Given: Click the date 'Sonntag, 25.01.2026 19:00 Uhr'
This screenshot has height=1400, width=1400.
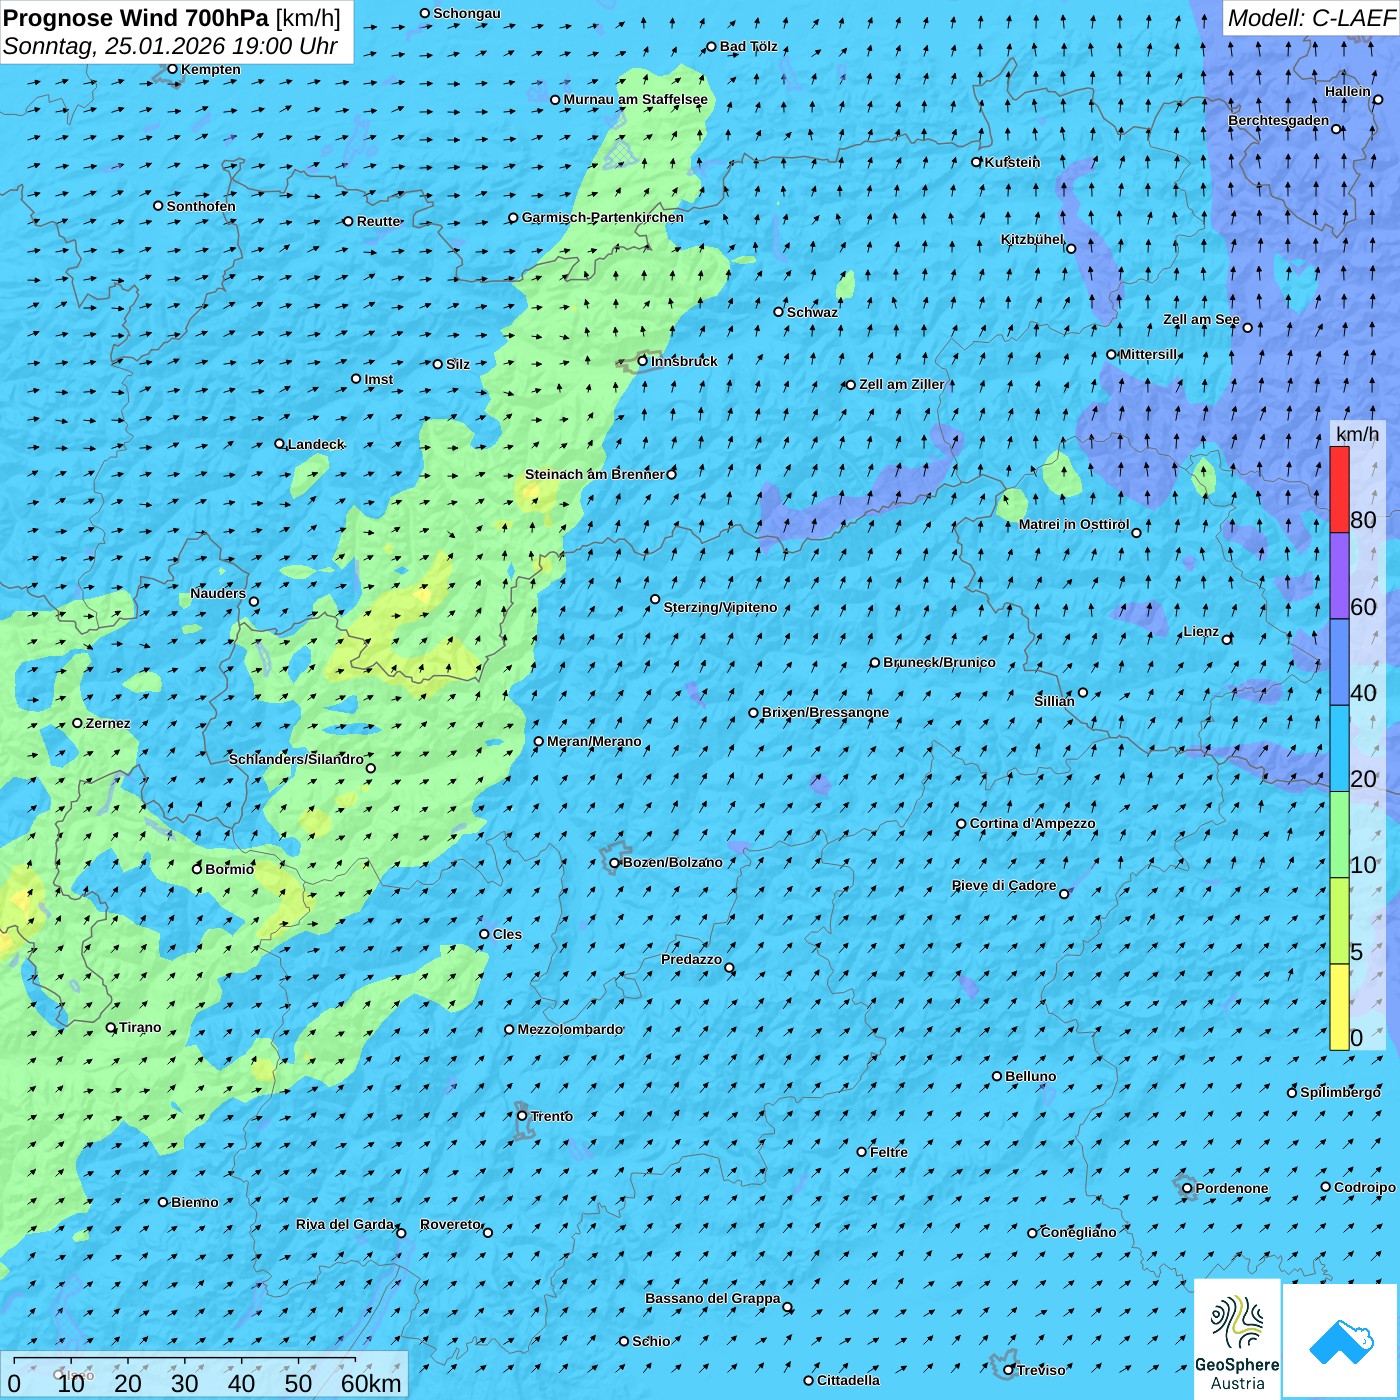Looking at the screenshot, I should (170, 46).
